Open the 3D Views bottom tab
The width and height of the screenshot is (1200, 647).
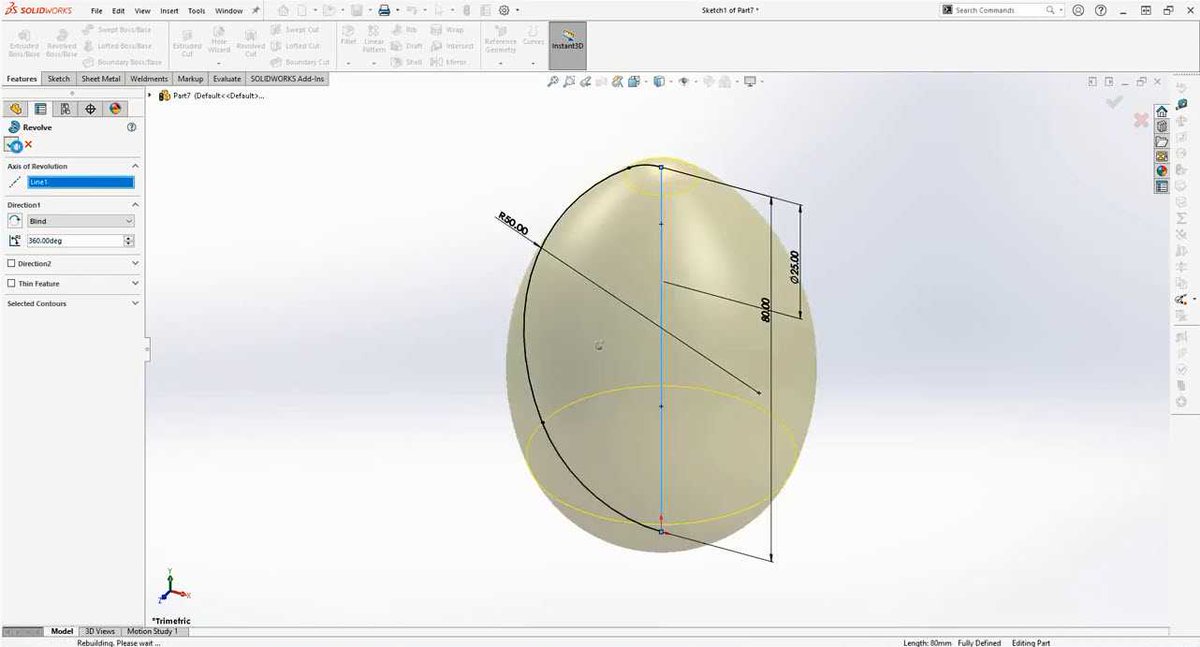pyautogui.click(x=99, y=631)
